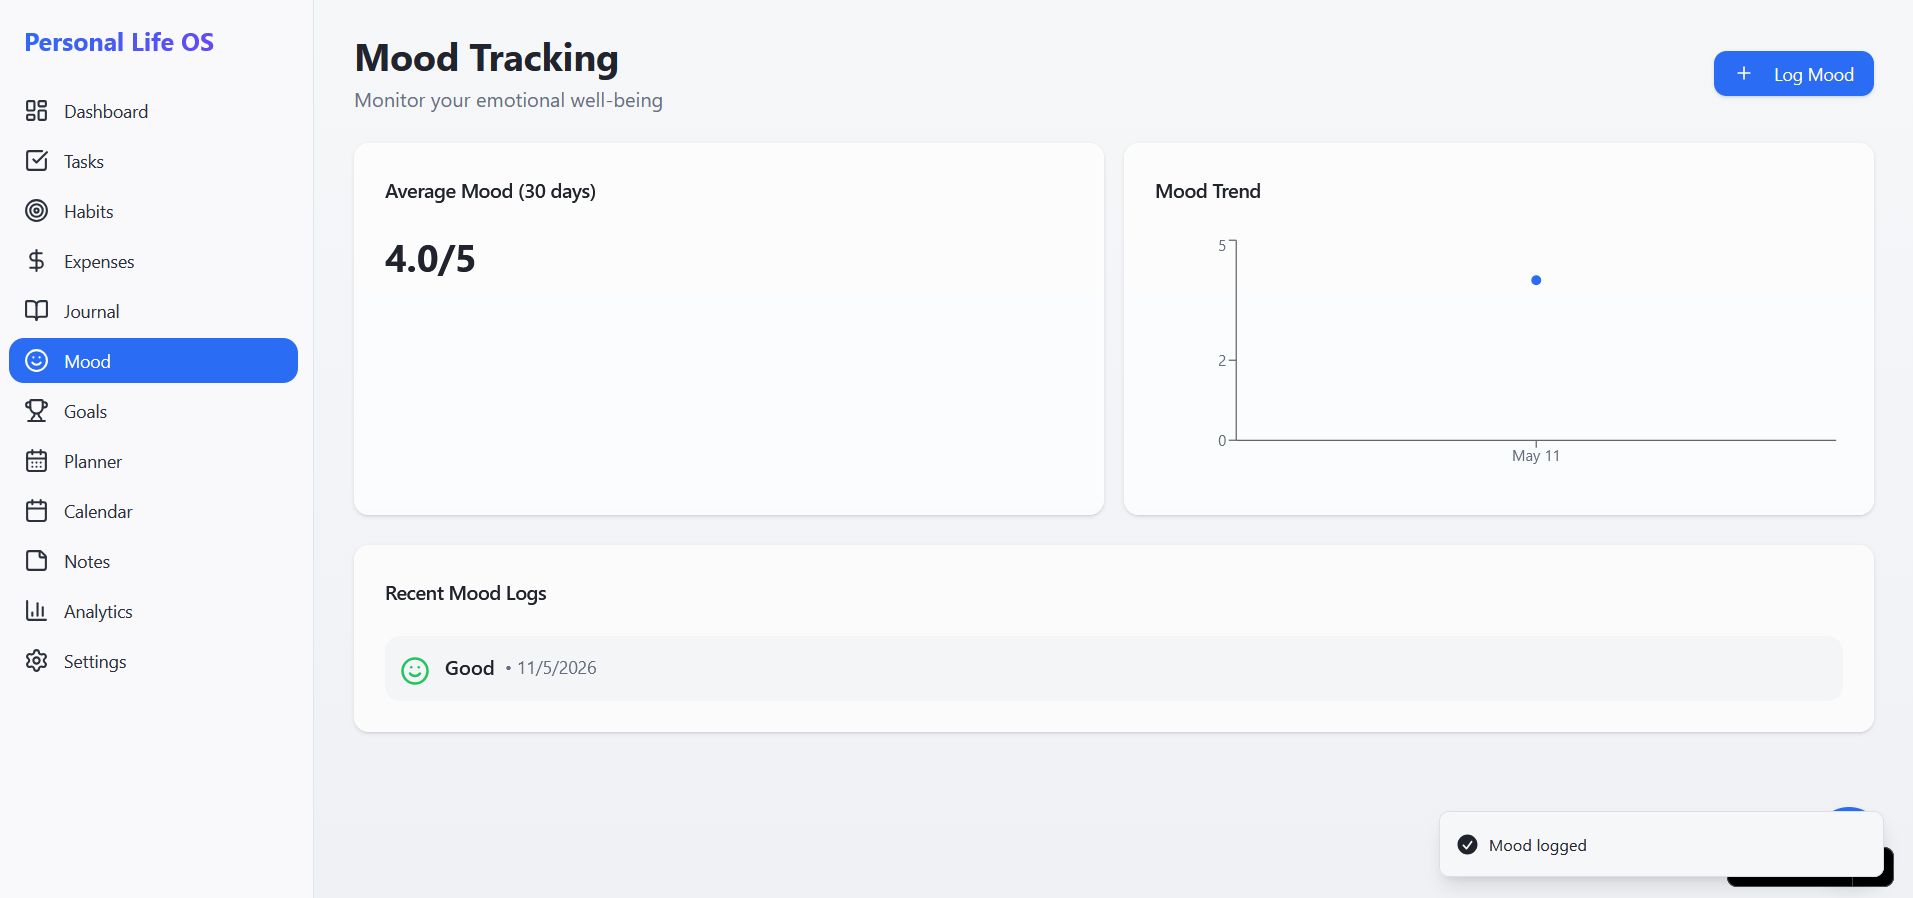Click the Notes page icon
Viewport: 1913px width, 898px height.
[x=36, y=561]
